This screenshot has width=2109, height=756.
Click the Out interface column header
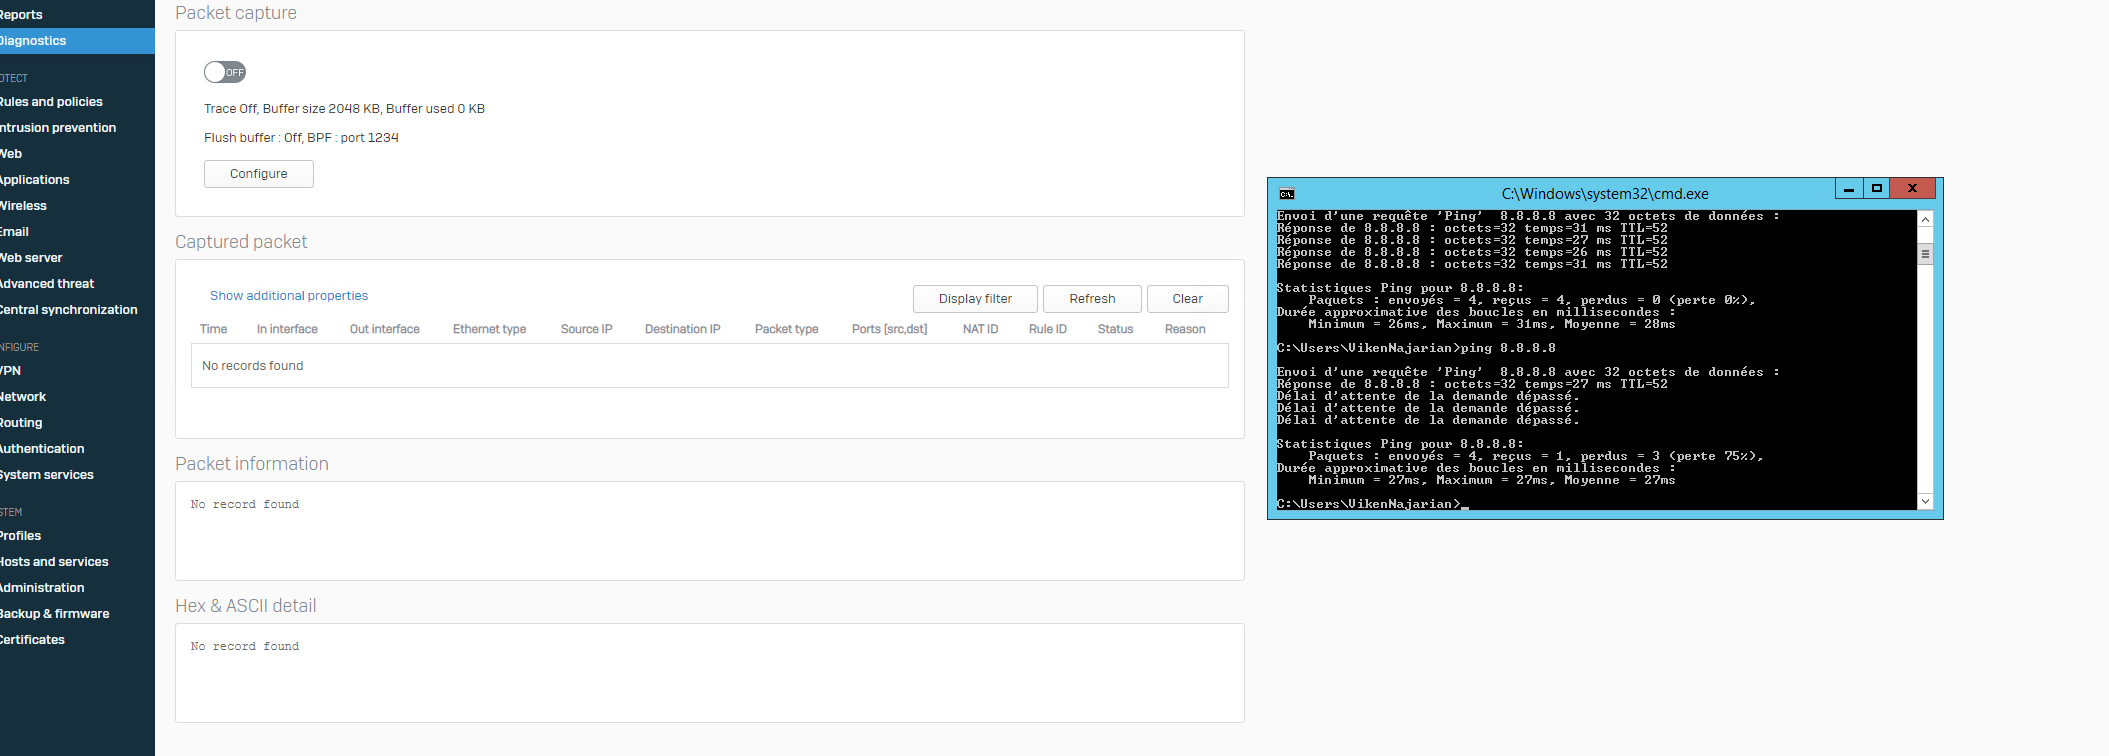pos(385,329)
